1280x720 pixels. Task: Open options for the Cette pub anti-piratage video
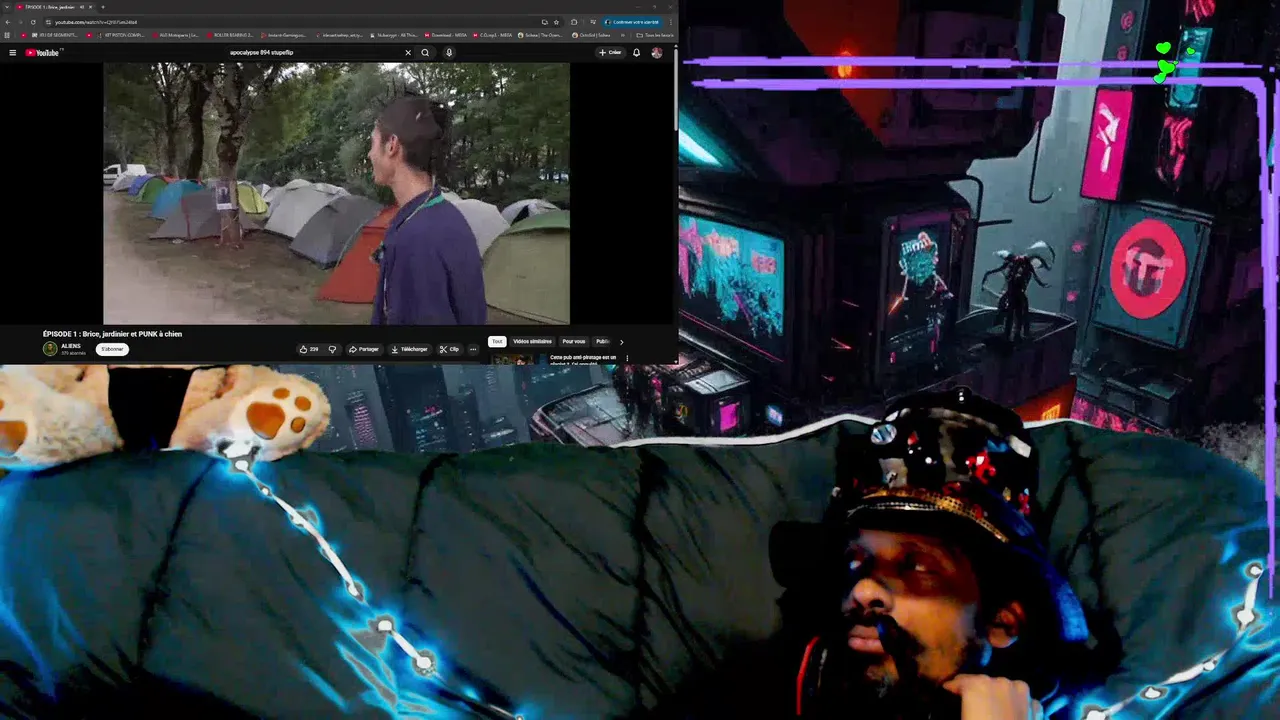point(627,357)
